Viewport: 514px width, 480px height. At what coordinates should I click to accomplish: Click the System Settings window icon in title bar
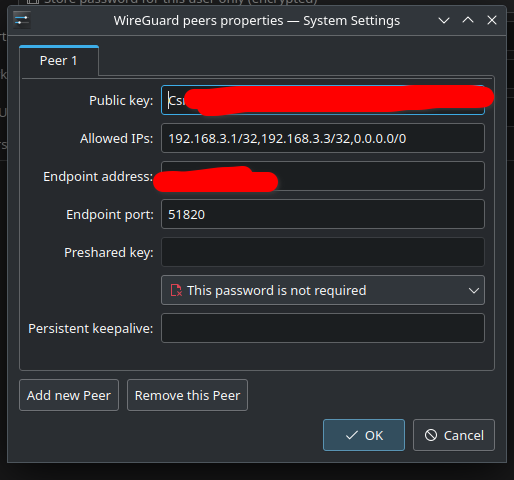[x=22, y=20]
